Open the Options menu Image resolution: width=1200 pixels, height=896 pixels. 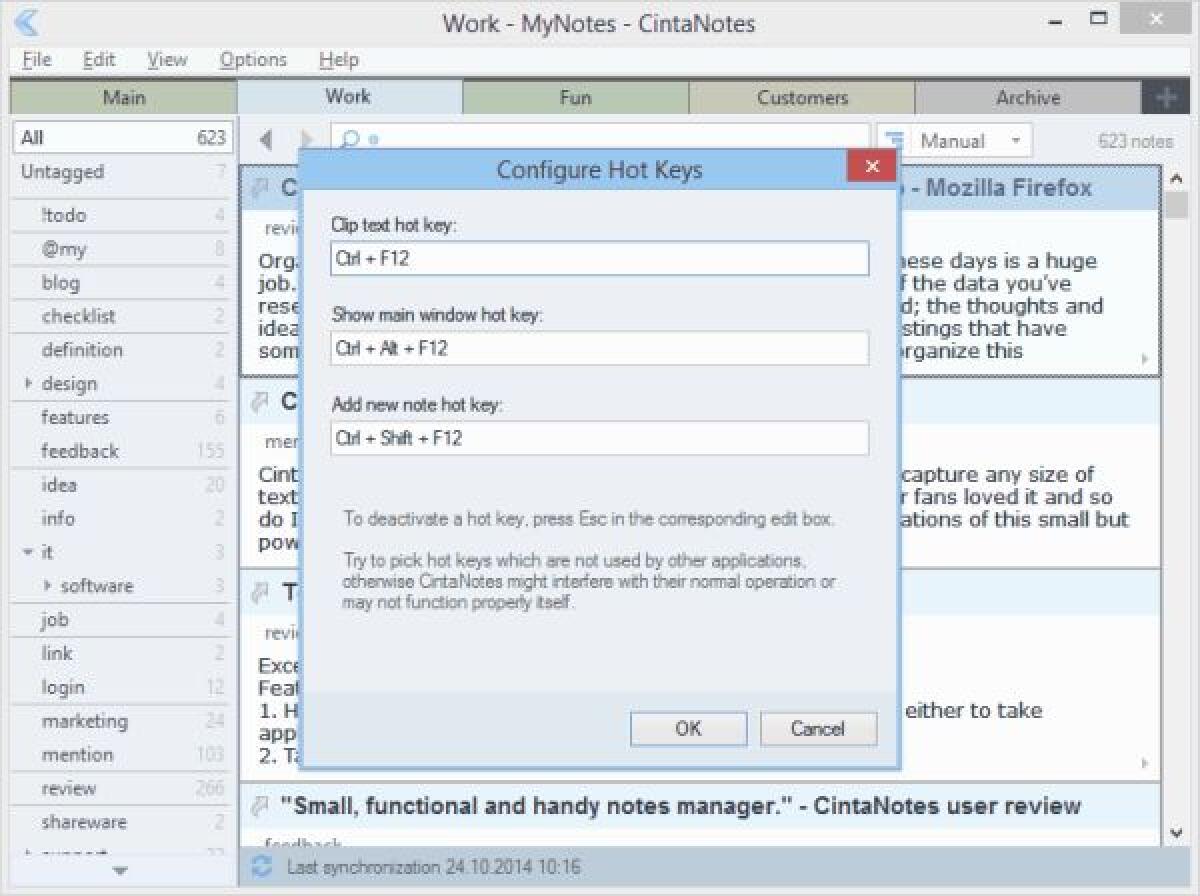(x=252, y=60)
